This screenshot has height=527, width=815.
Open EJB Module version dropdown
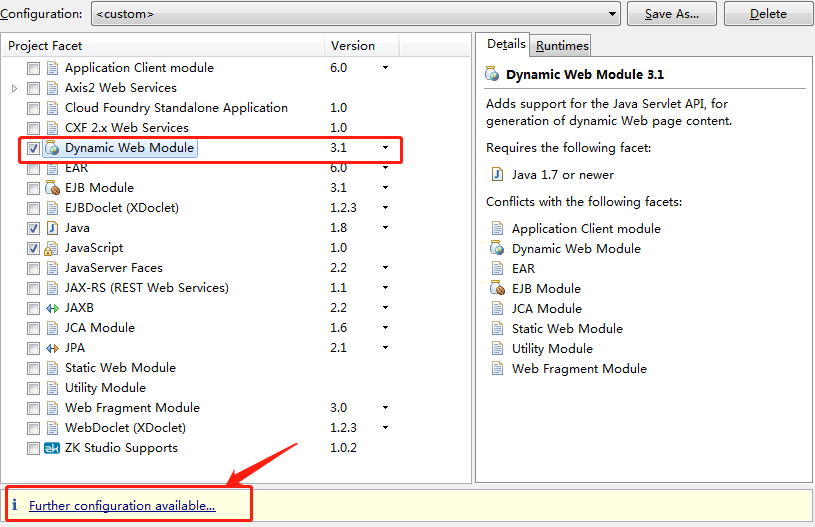(x=385, y=188)
